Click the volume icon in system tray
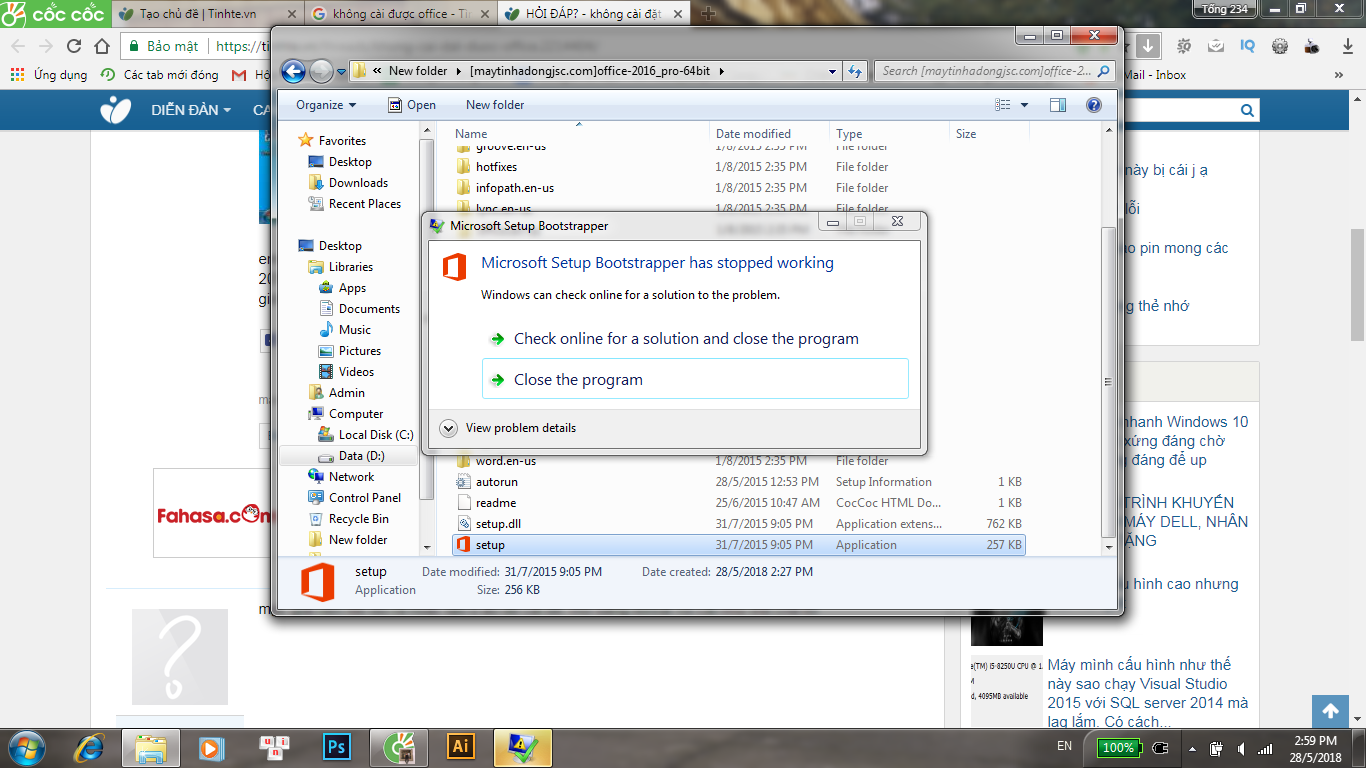1366x768 pixels. (1240, 748)
